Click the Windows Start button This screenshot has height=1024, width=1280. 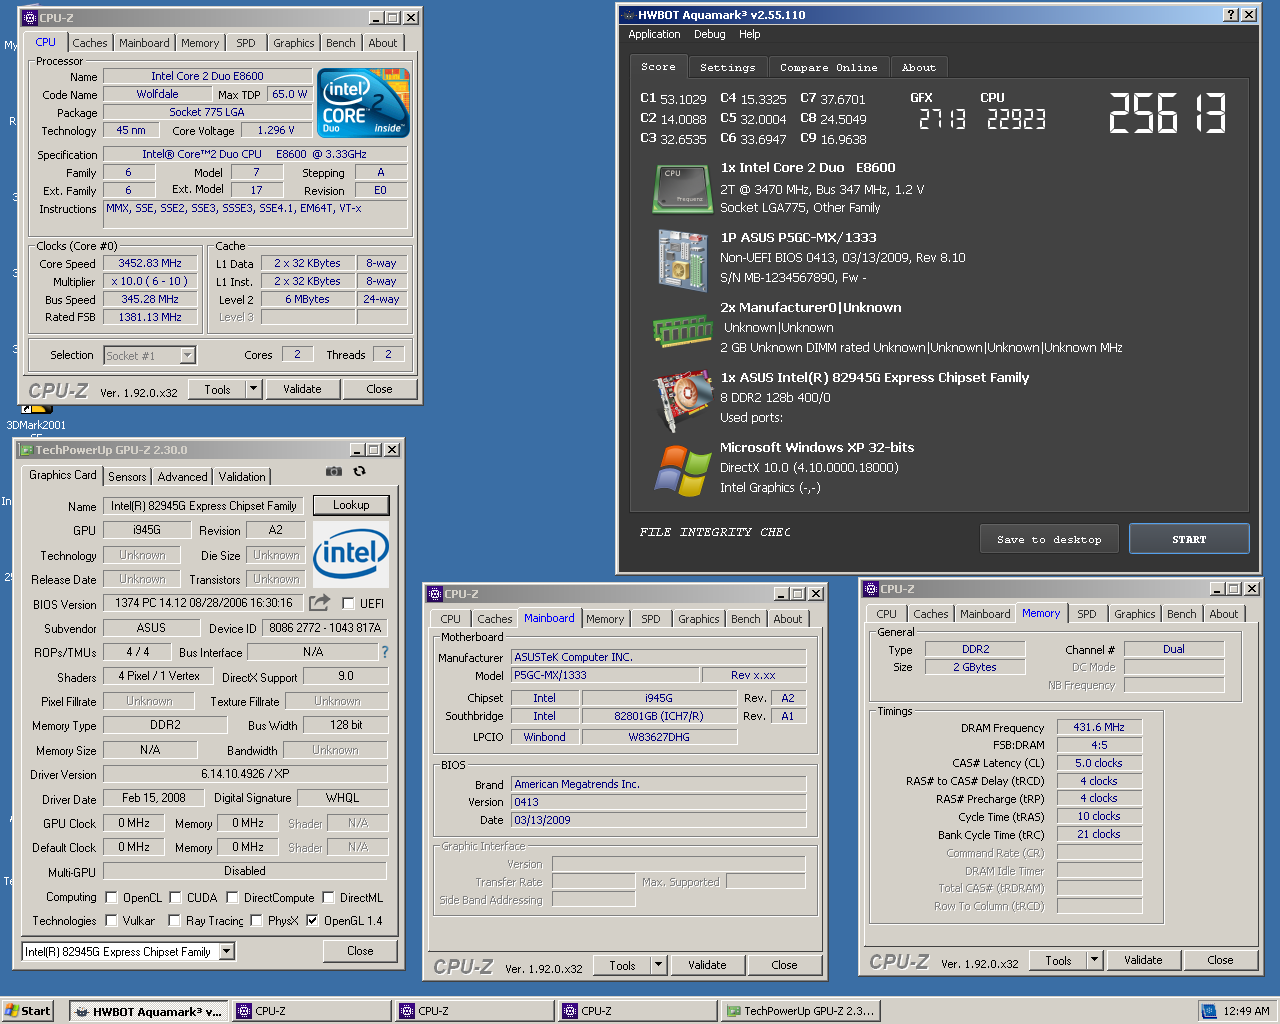[x=28, y=1011]
